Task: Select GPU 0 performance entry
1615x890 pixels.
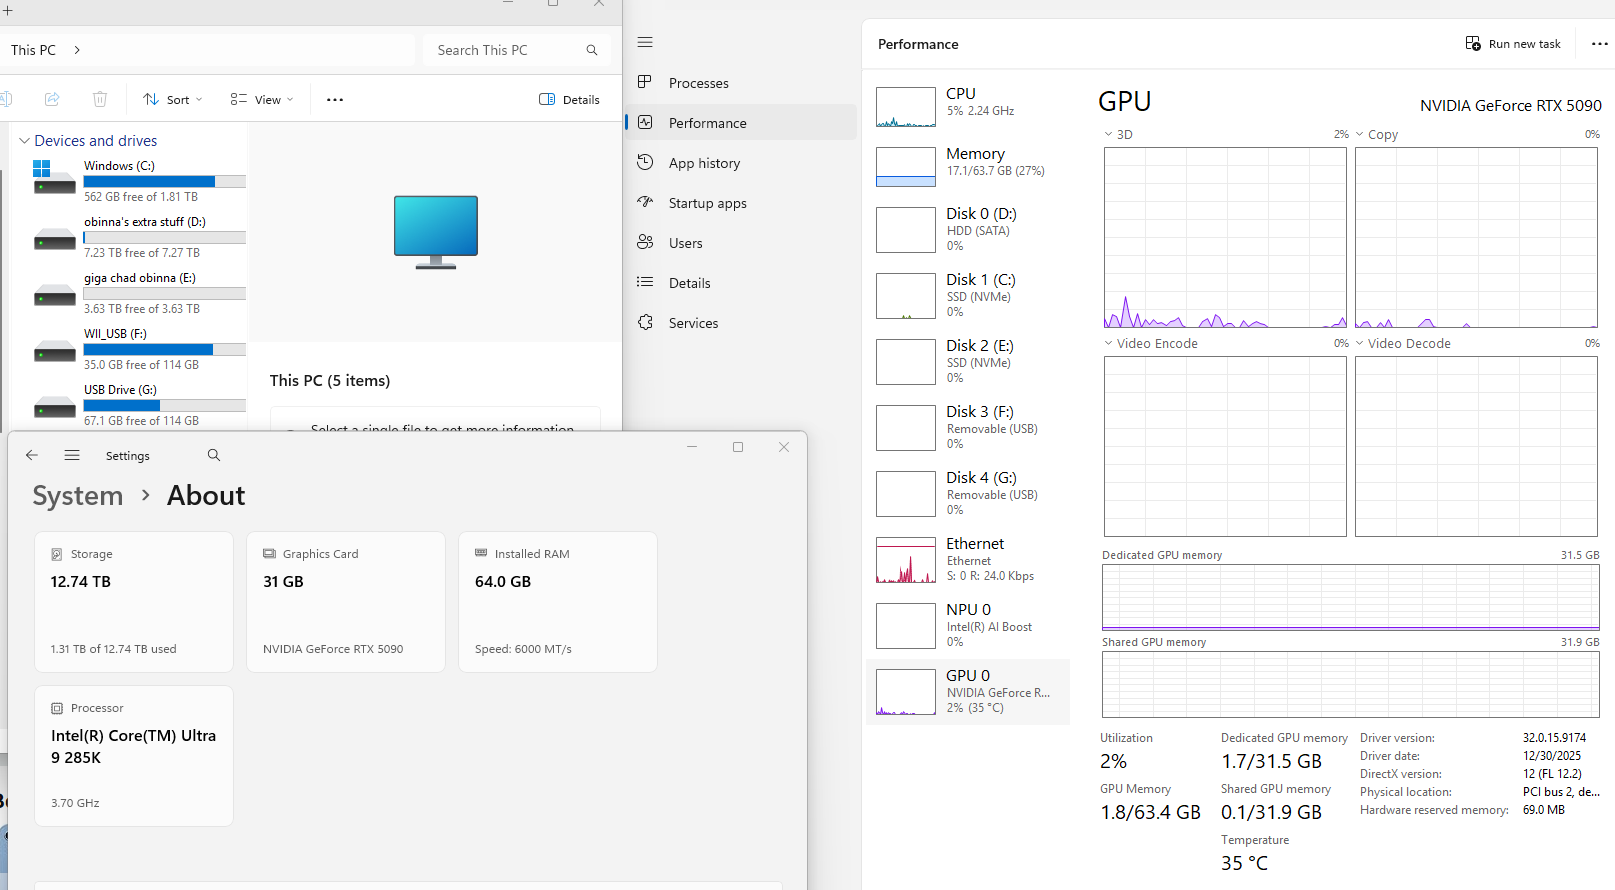Action: click(968, 691)
